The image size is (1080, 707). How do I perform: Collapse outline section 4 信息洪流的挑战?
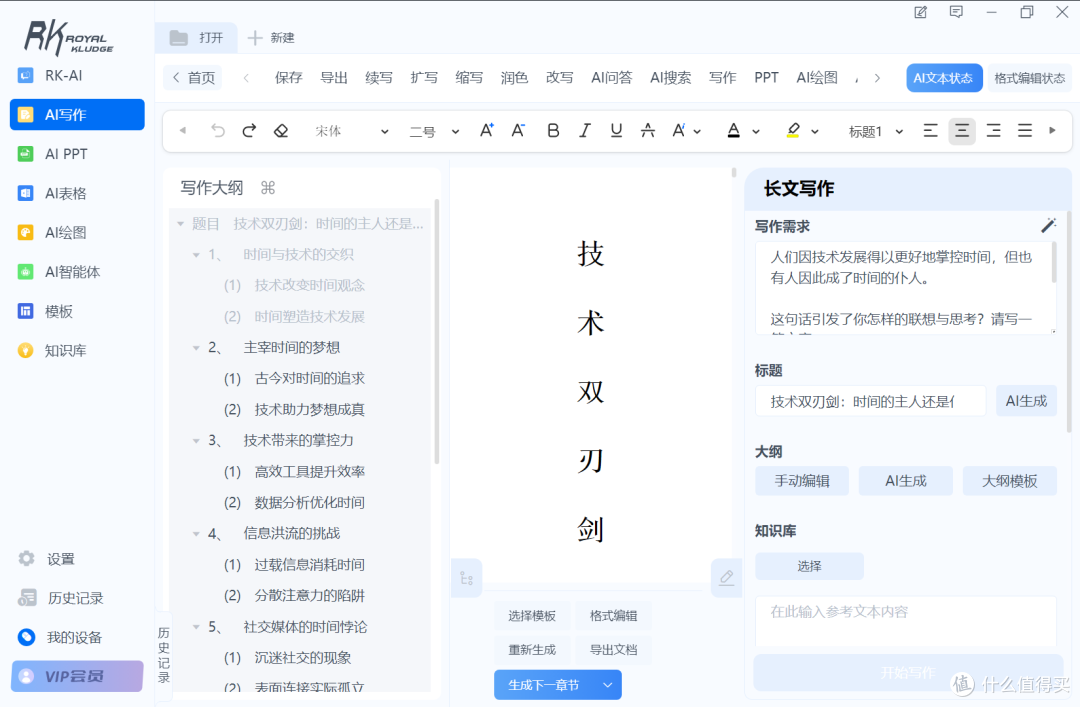click(x=196, y=534)
